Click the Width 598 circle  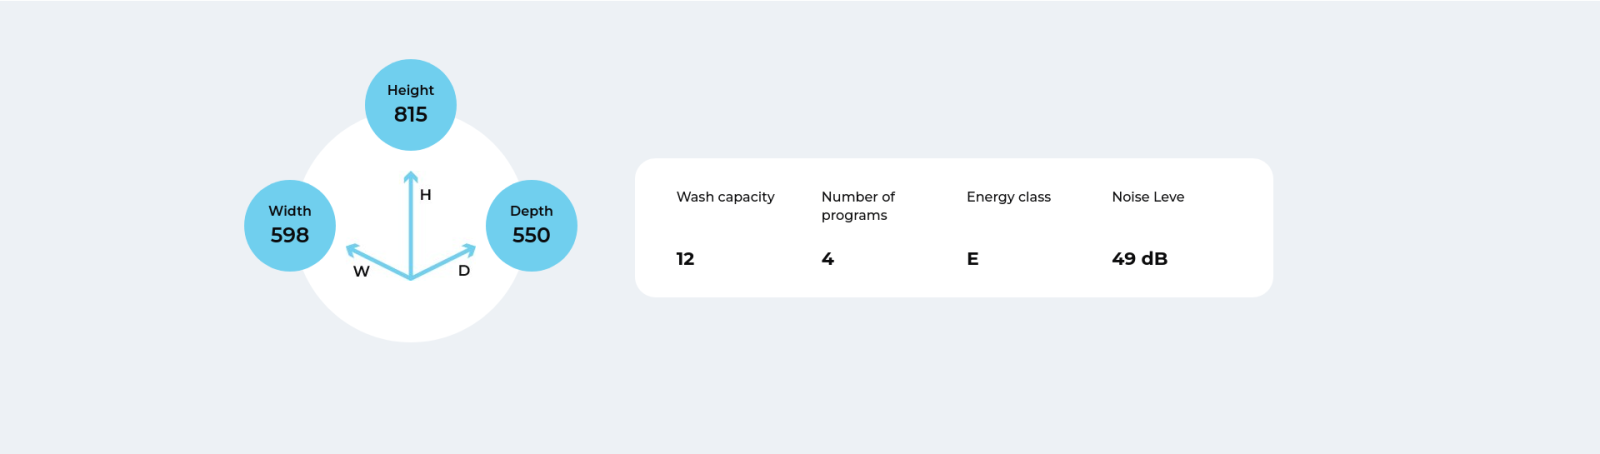[x=290, y=226]
